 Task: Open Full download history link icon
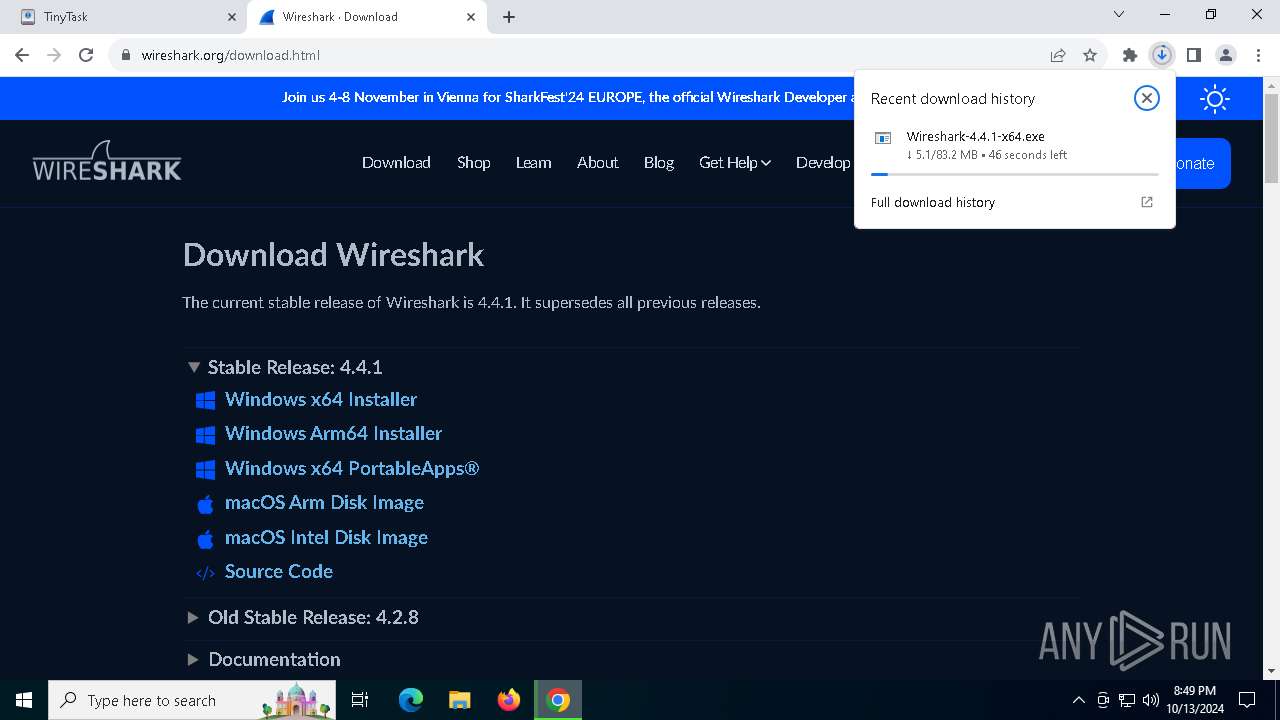[x=1147, y=202]
